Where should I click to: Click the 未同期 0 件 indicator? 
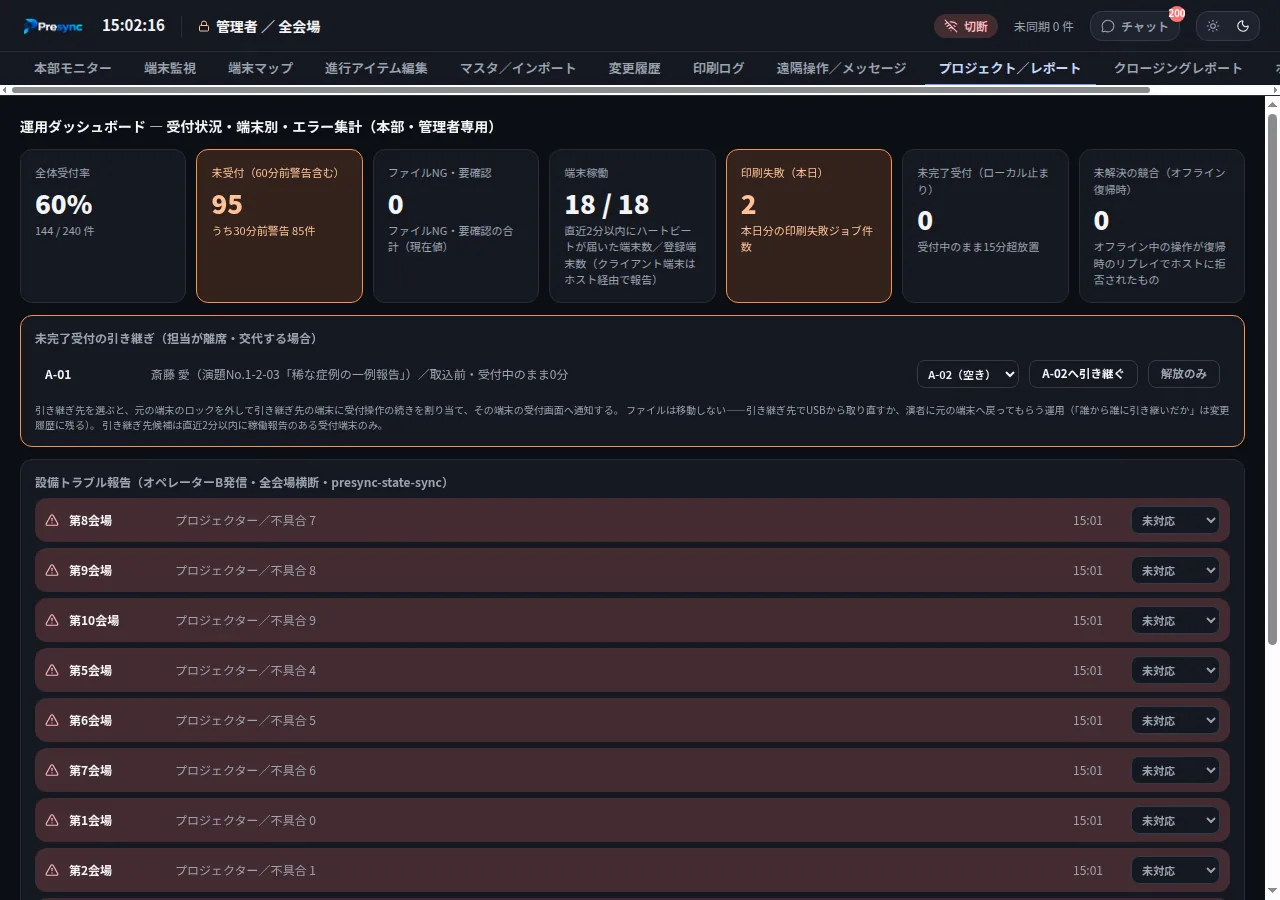pos(1044,27)
